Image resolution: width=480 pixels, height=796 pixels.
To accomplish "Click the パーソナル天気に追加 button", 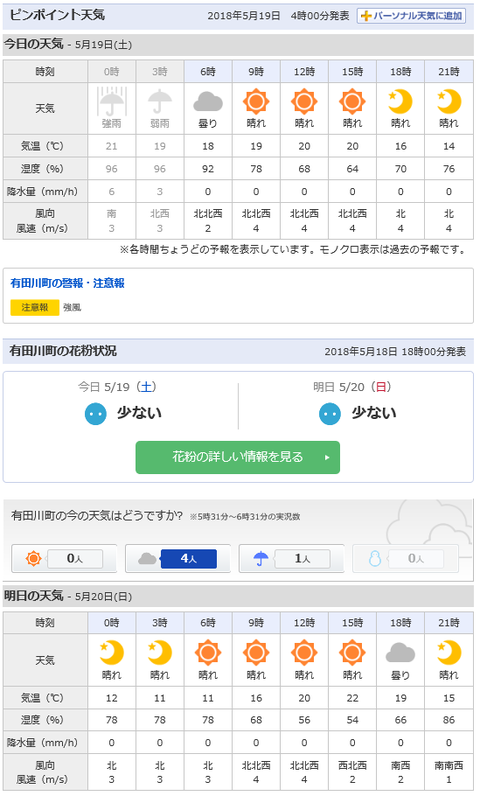I will coord(411,16).
